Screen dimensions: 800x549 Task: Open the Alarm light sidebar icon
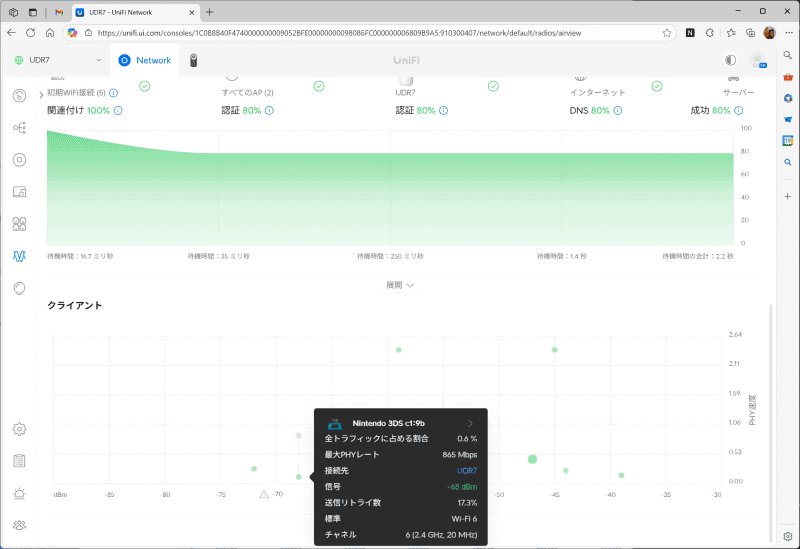point(19,493)
